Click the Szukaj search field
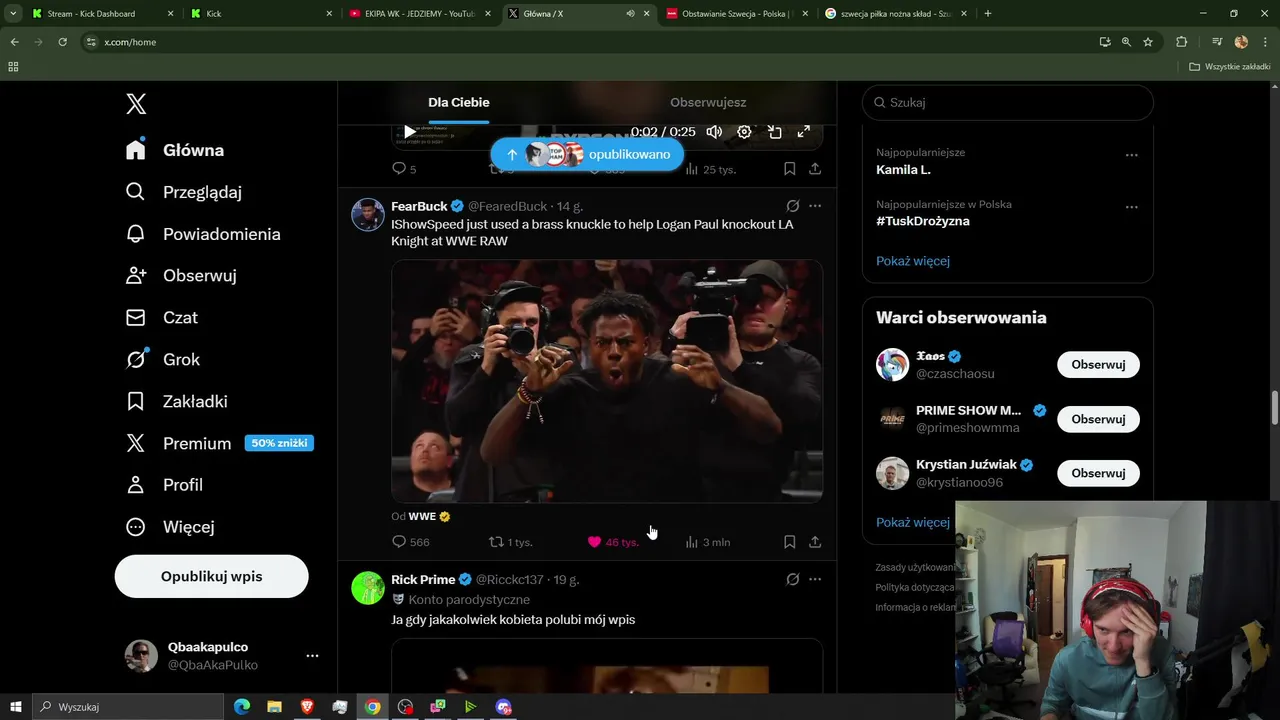The height and width of the screenshot is (720, 1280). click(1008, 102)
